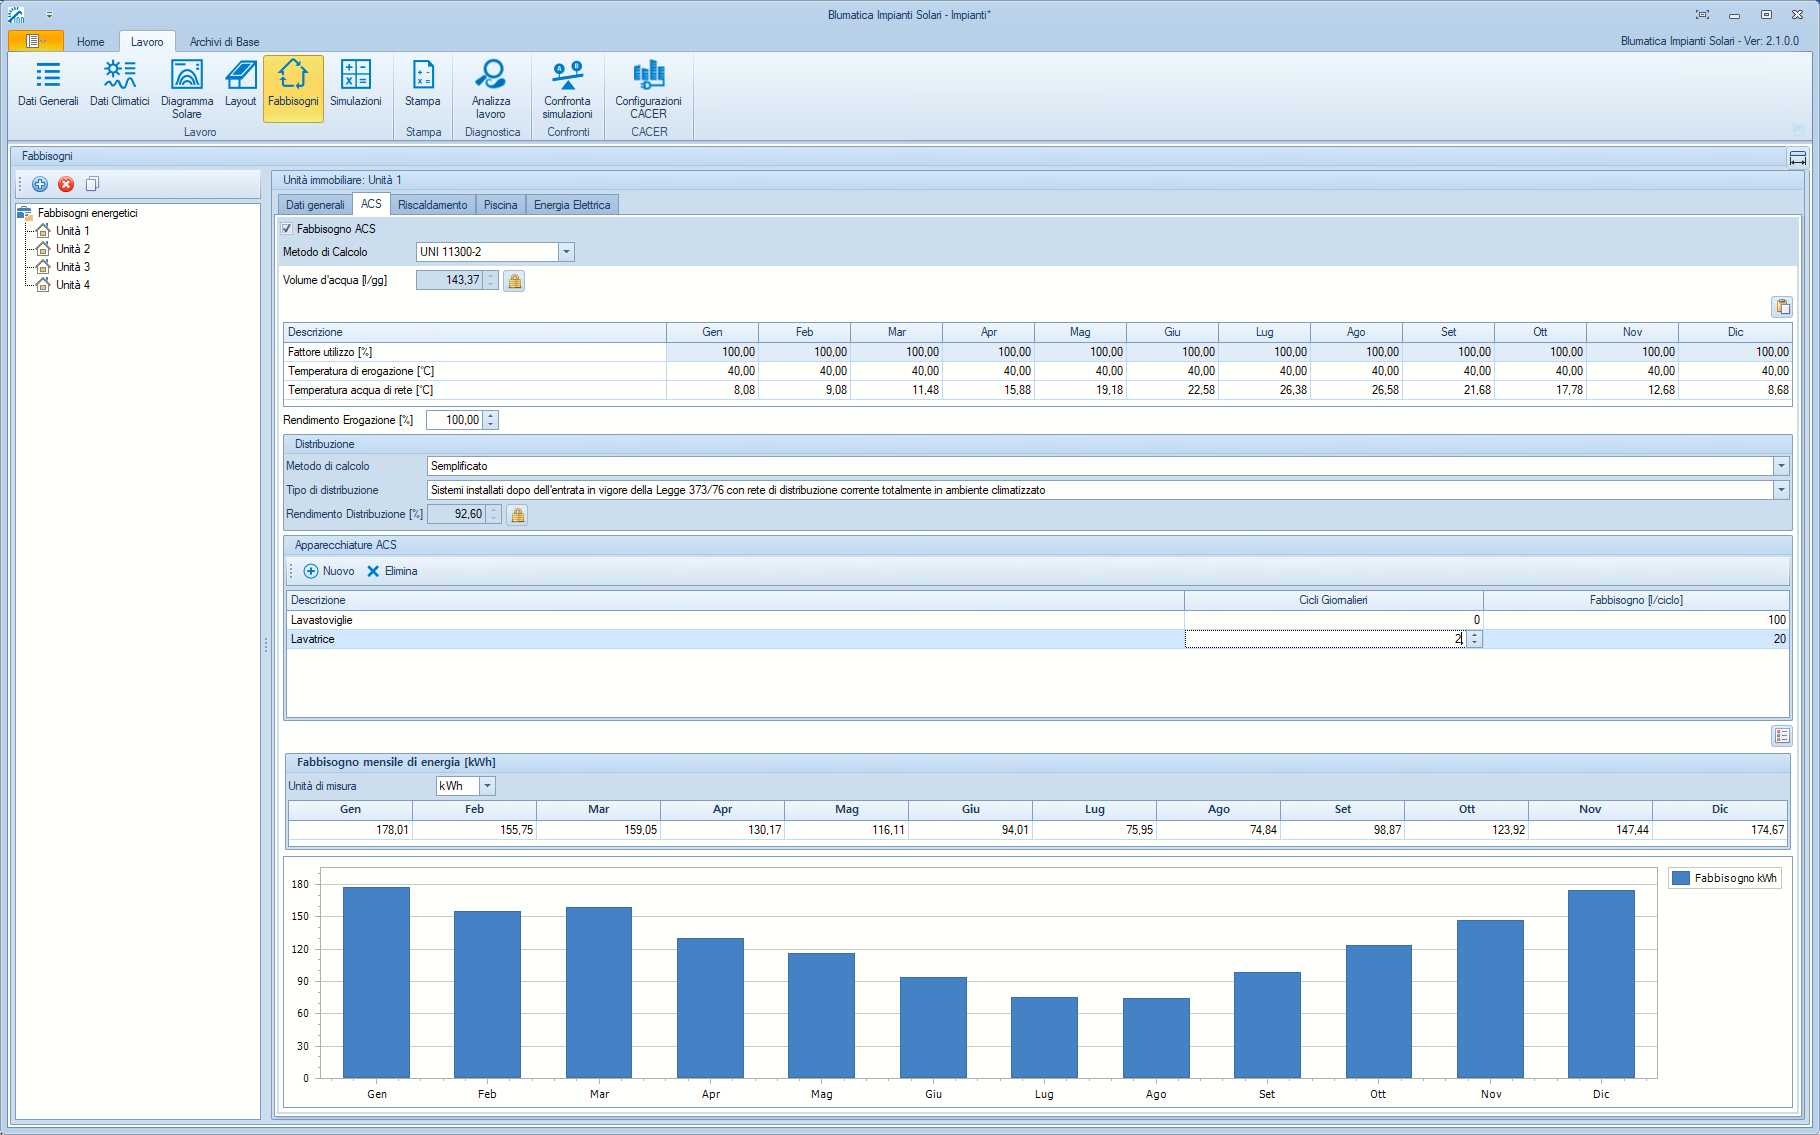Click the Simulazioni ribbon icon
This screenshot has height=1135, width=1820.
(x=355, y=84)
